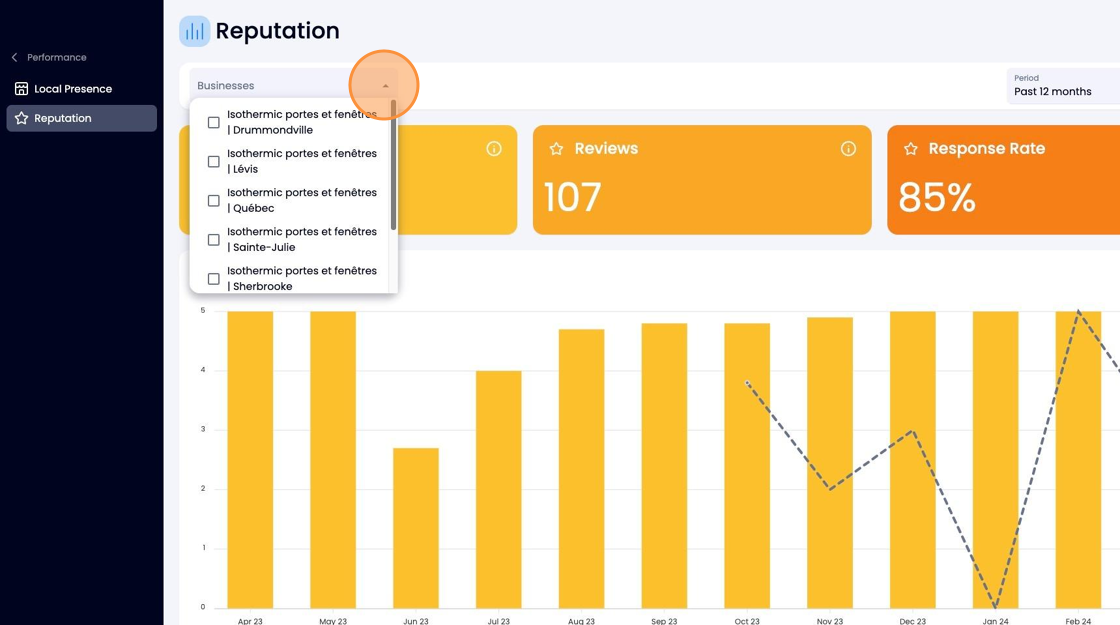This screenshot has height=625, width=1120.
Task: Click the Local Presence storefront icon
Action: pos(21,89)
